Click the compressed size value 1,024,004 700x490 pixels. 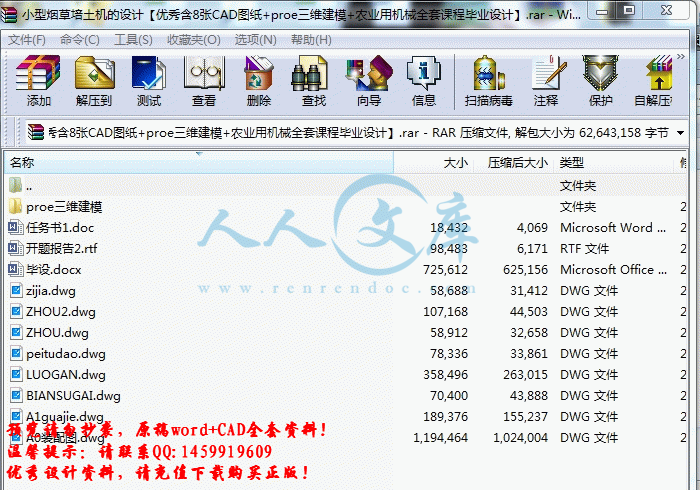[x=521, y=437]
